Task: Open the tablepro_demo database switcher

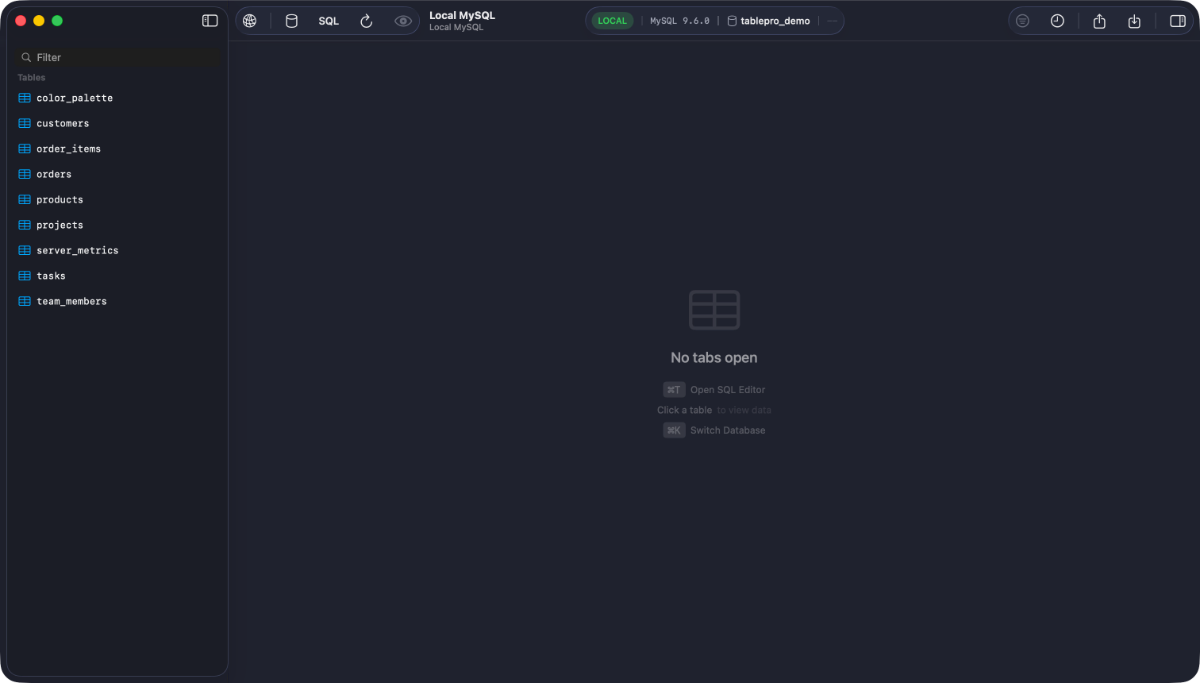Action: click(768, 21)
